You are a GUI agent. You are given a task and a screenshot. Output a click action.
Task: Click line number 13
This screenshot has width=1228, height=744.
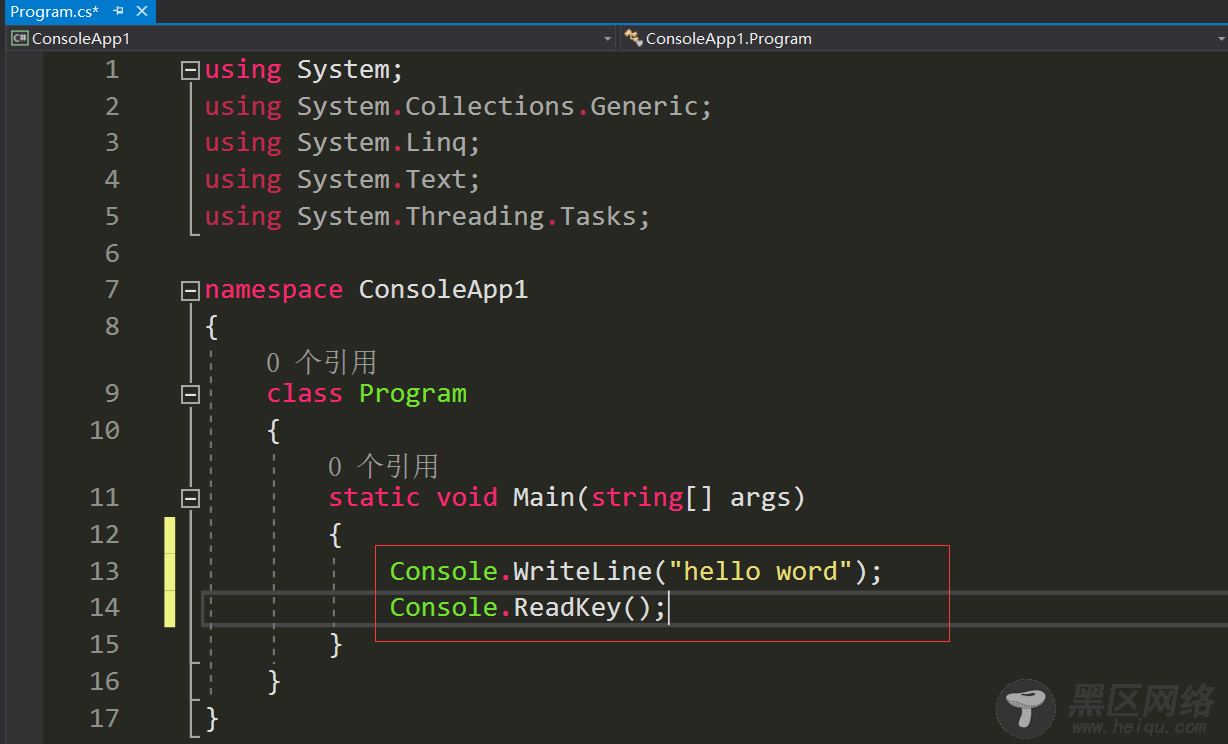tap(104, 571)
